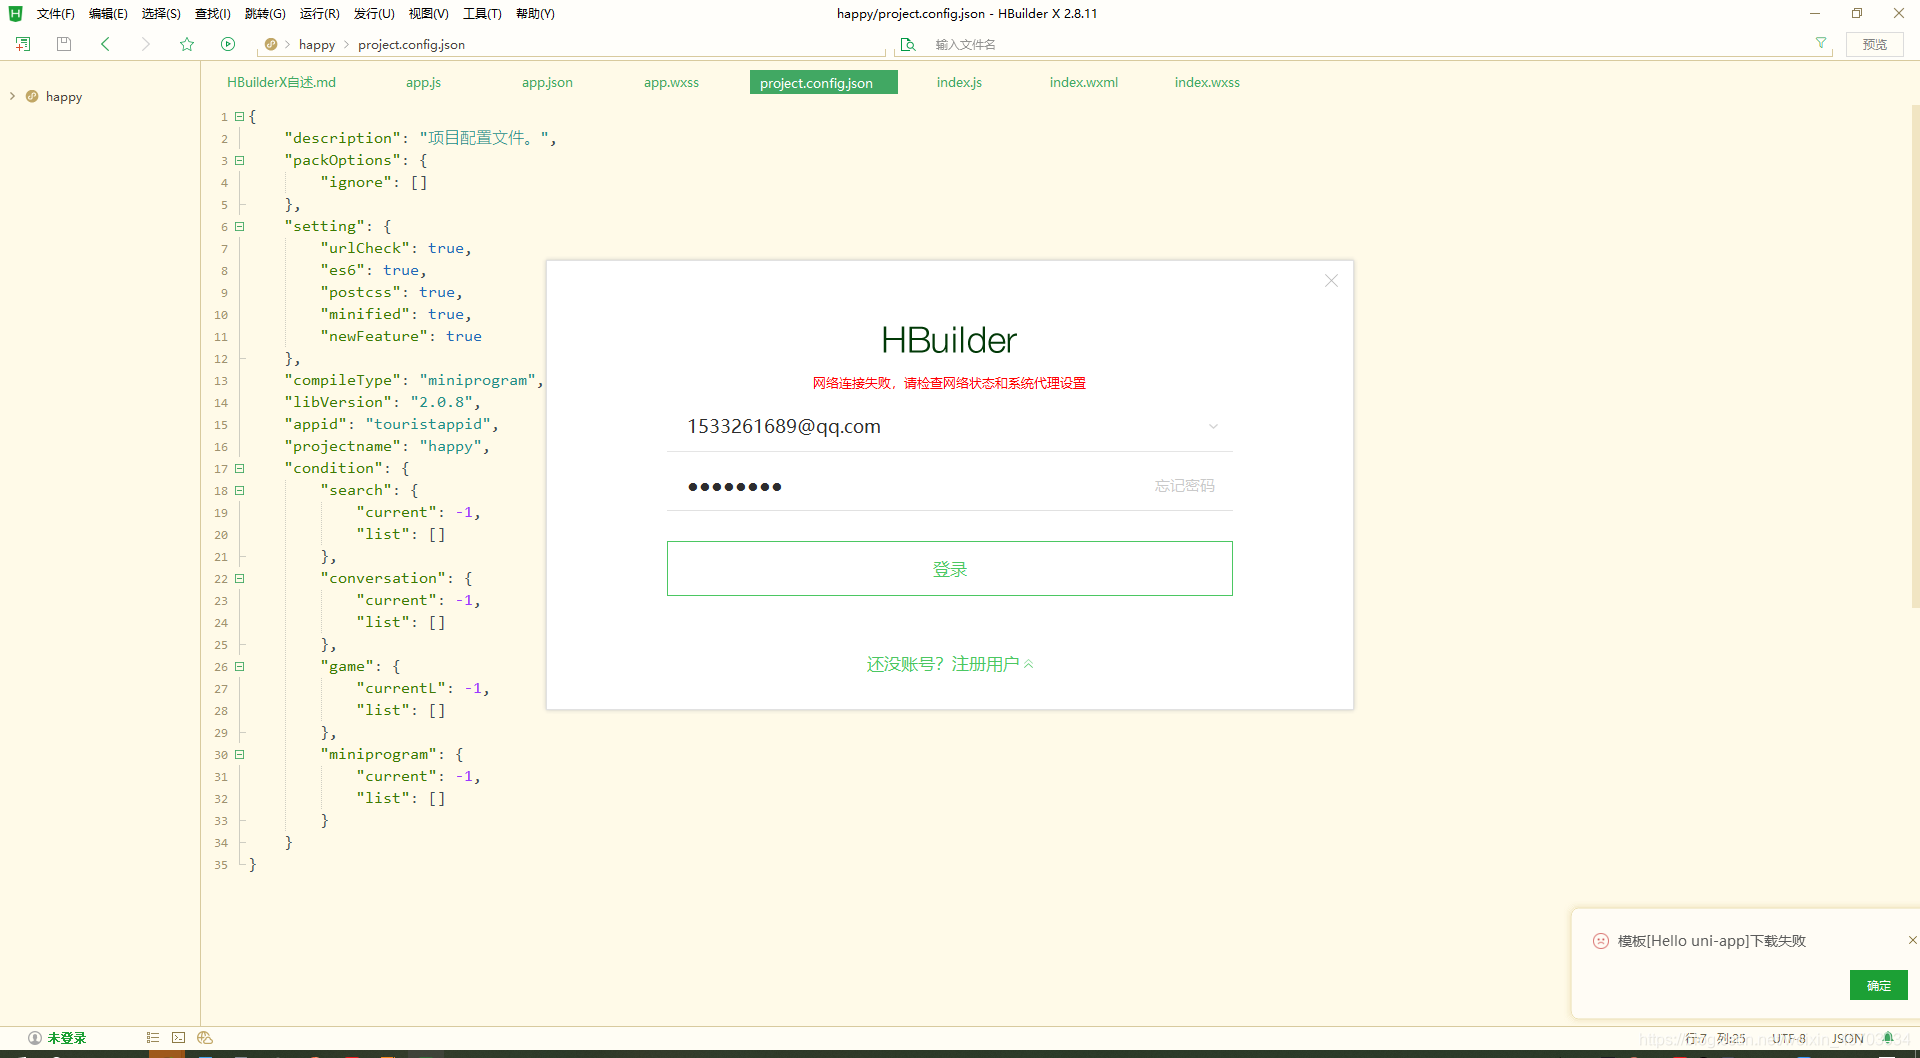This screenshot has height=1058, width=1920.
Task: Go forward with the right arrow icon
Action: pos(146,44)
